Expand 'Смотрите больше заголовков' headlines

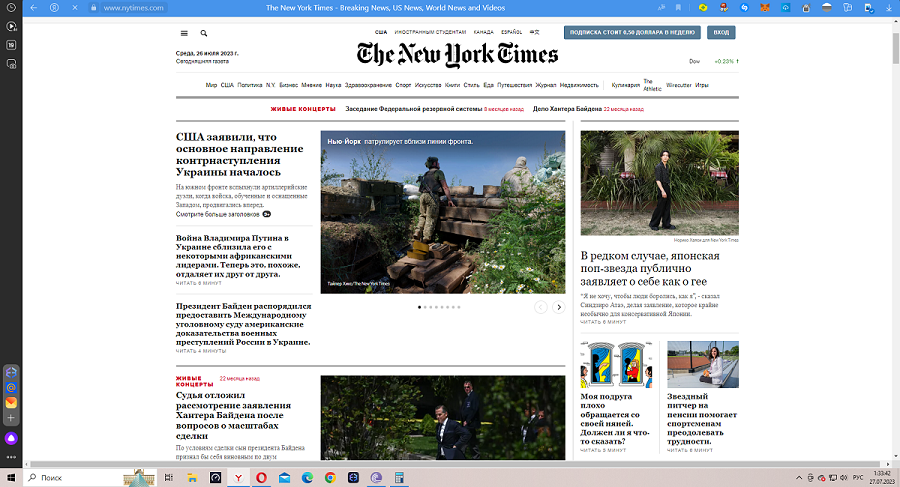[x=223, y=214]
